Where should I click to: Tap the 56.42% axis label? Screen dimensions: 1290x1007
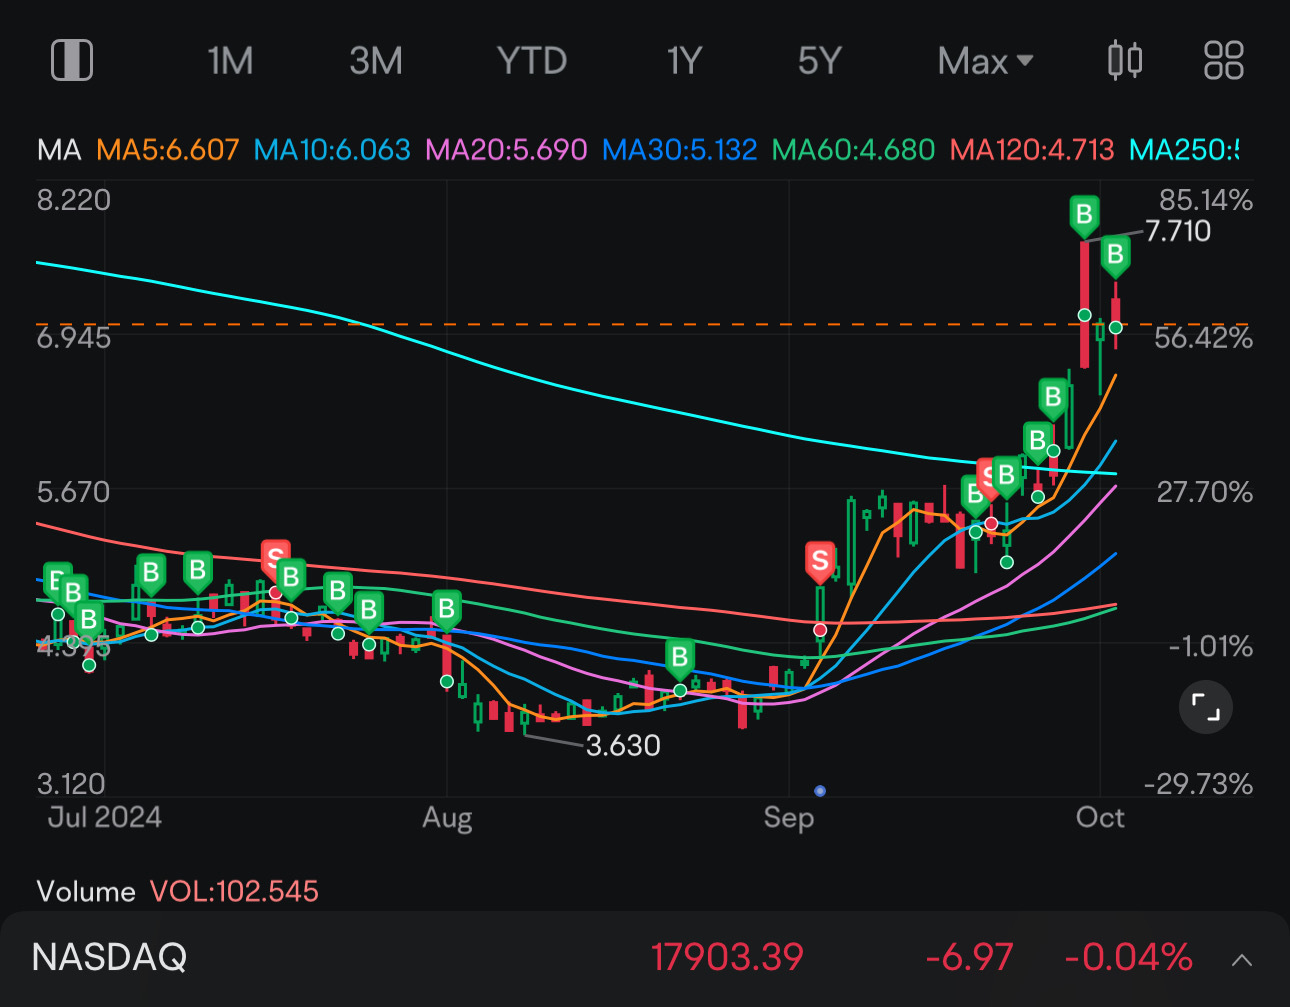(x=1203, y=338)
